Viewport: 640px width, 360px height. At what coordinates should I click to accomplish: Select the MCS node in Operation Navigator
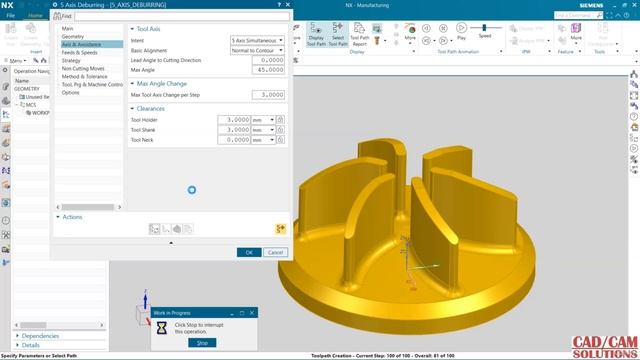coord(31,105)
